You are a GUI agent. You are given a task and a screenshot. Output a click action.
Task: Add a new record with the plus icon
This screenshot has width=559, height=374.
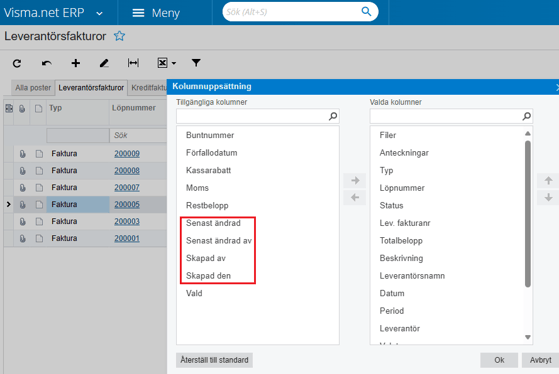tap(76, 63)
